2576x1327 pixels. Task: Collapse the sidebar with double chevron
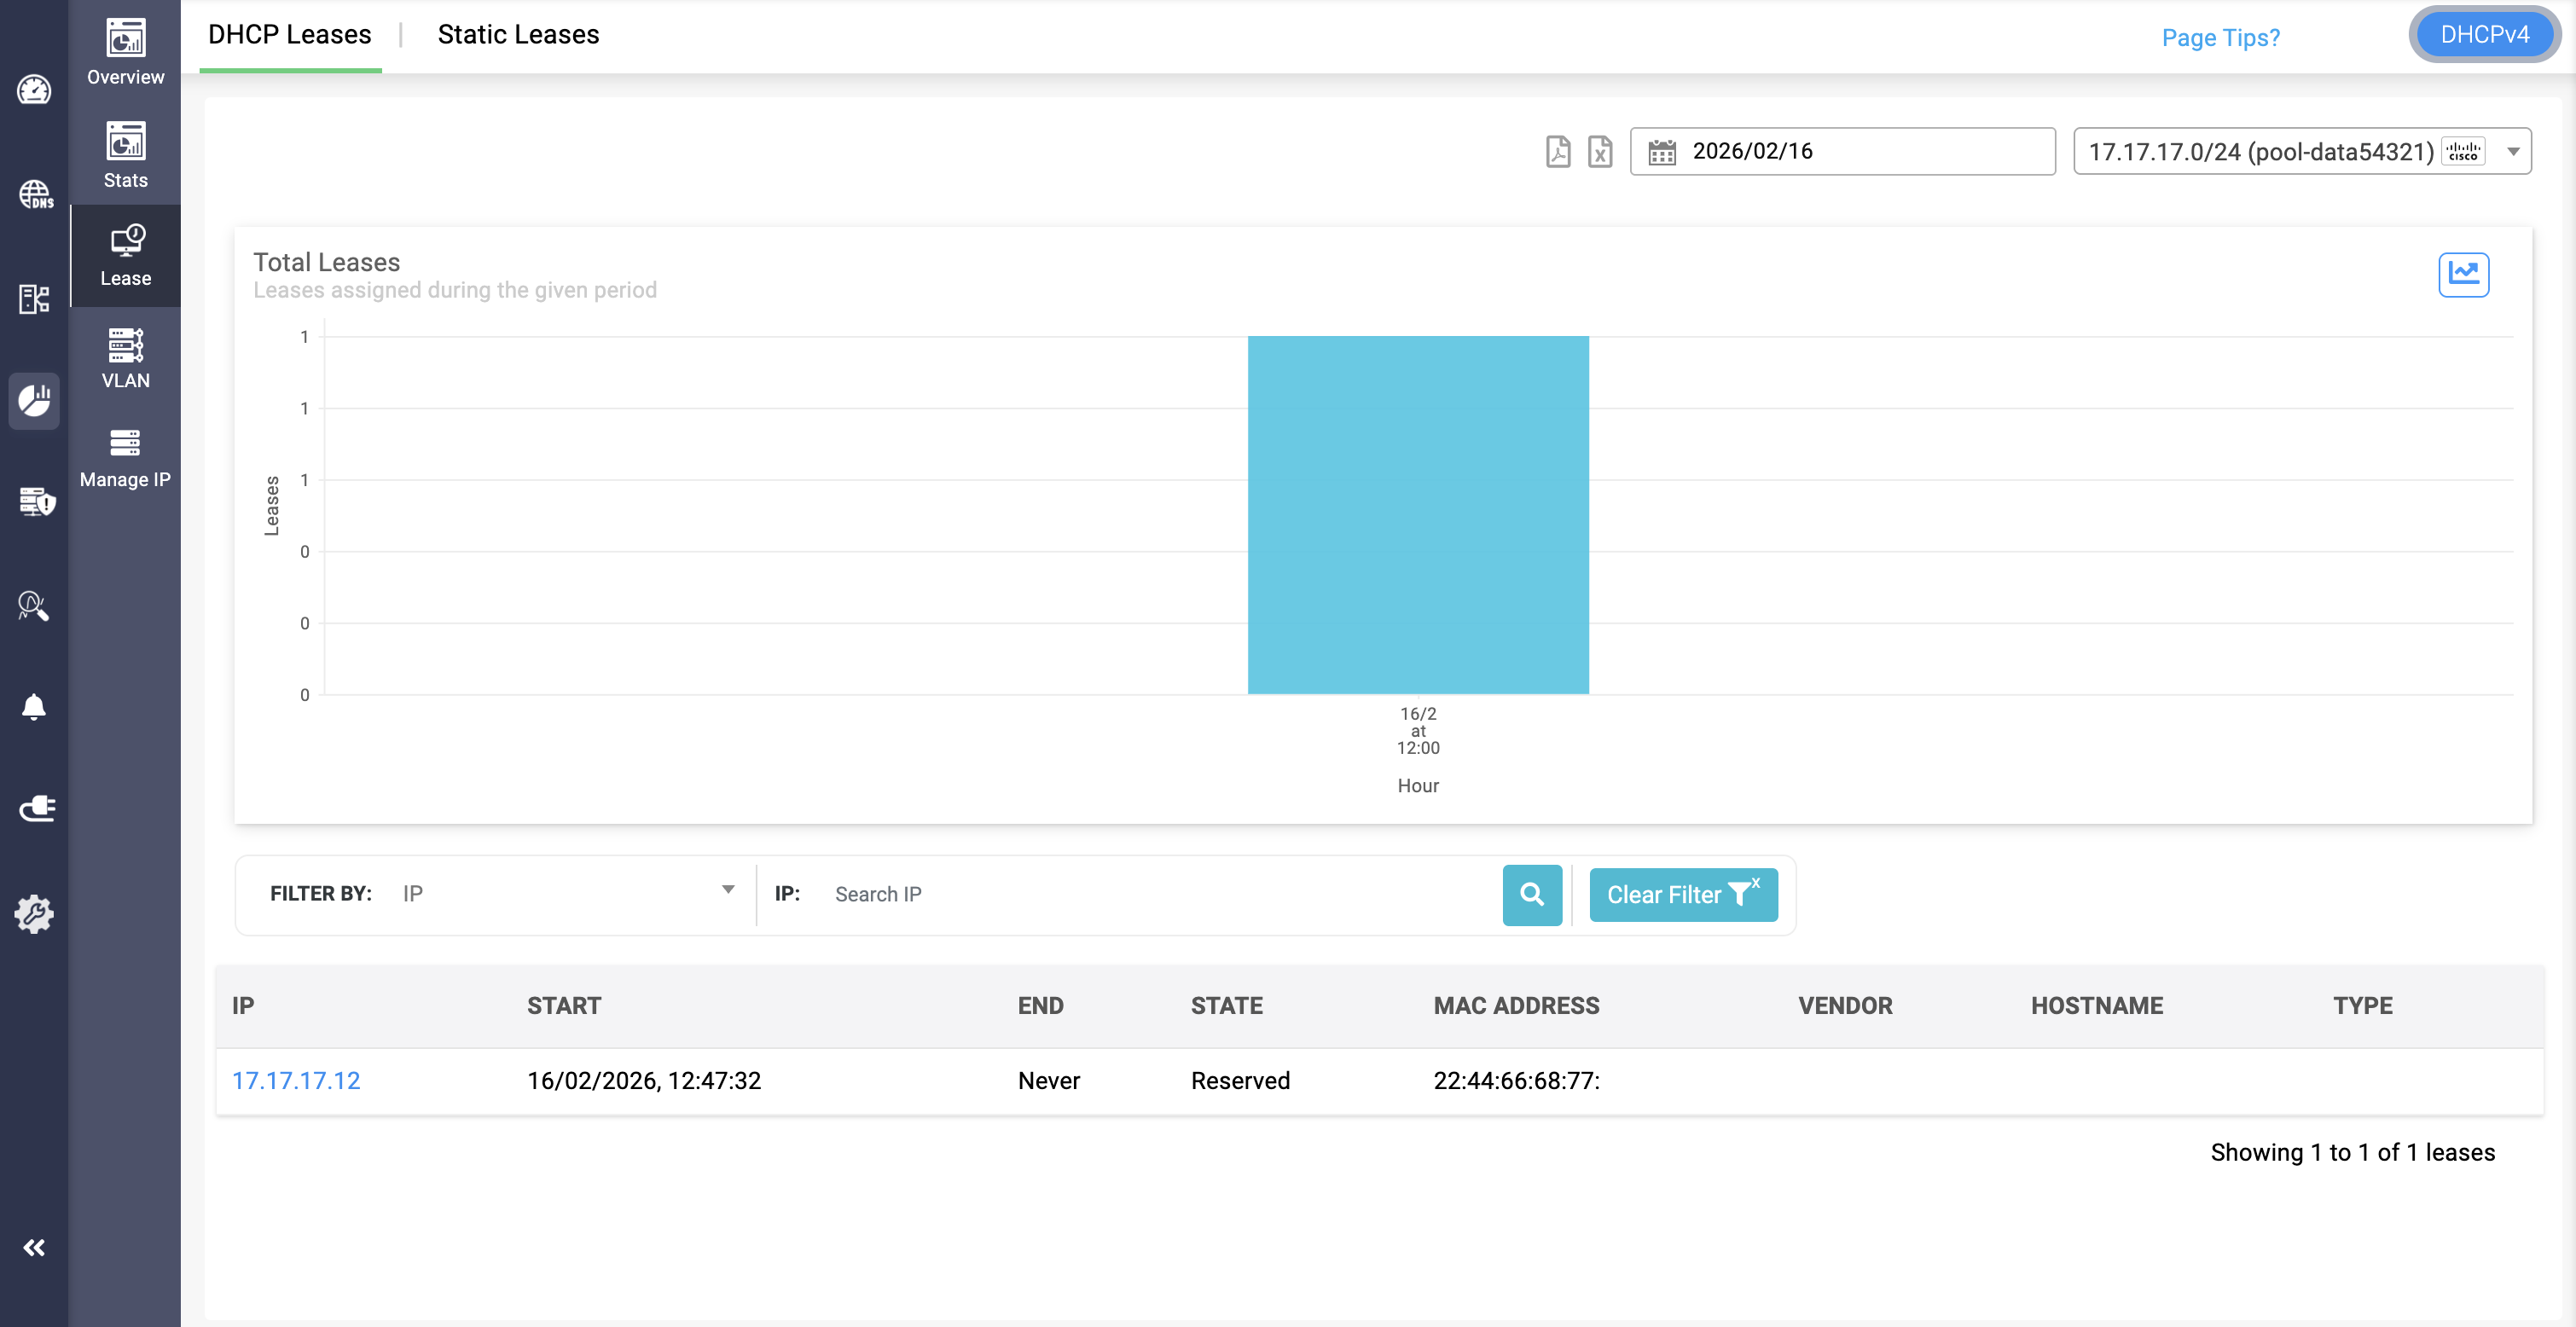pyautogui.click(x=34, y=1247)
